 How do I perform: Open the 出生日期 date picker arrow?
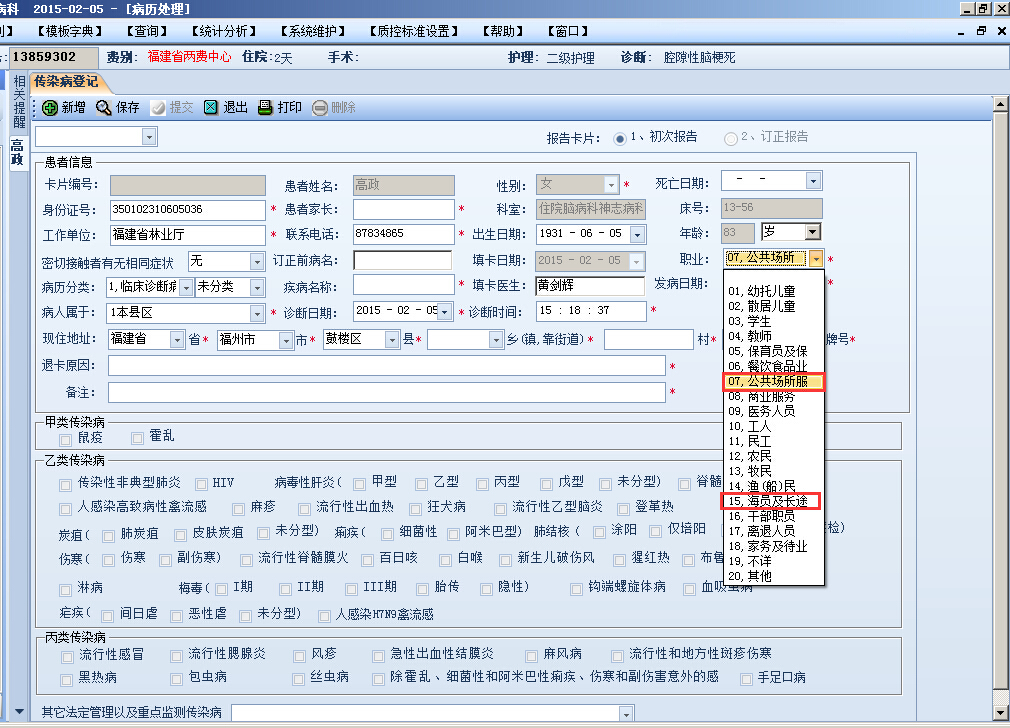tap(638, 235)
